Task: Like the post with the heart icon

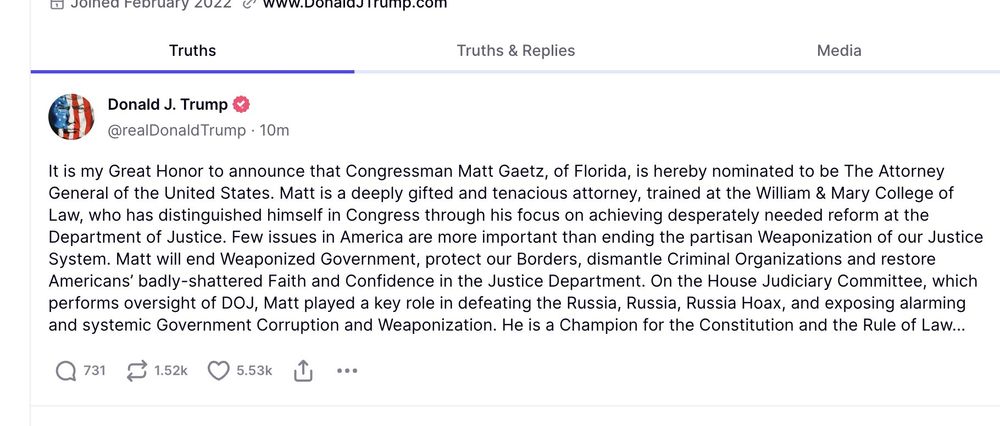Action: tap(218, 371)
